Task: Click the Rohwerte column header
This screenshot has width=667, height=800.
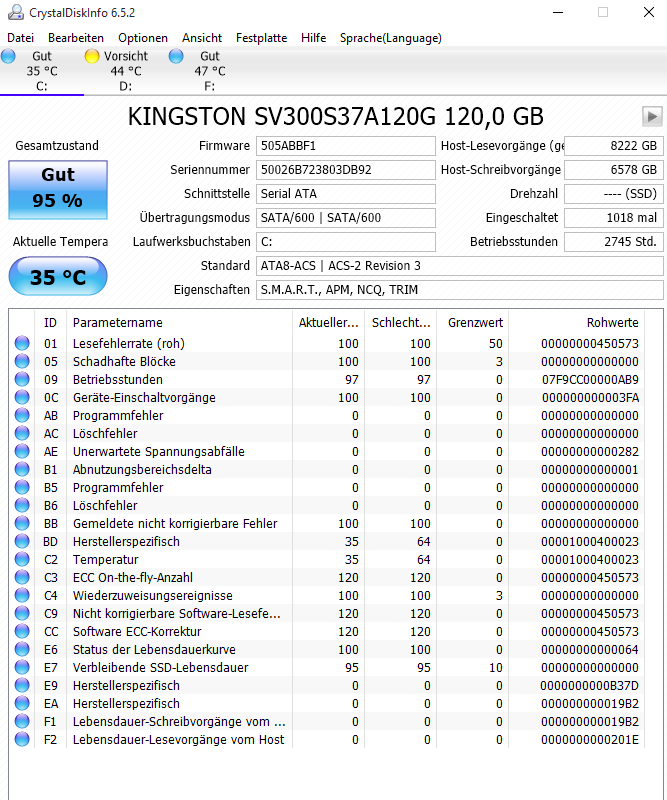Action: coord(576,322)
